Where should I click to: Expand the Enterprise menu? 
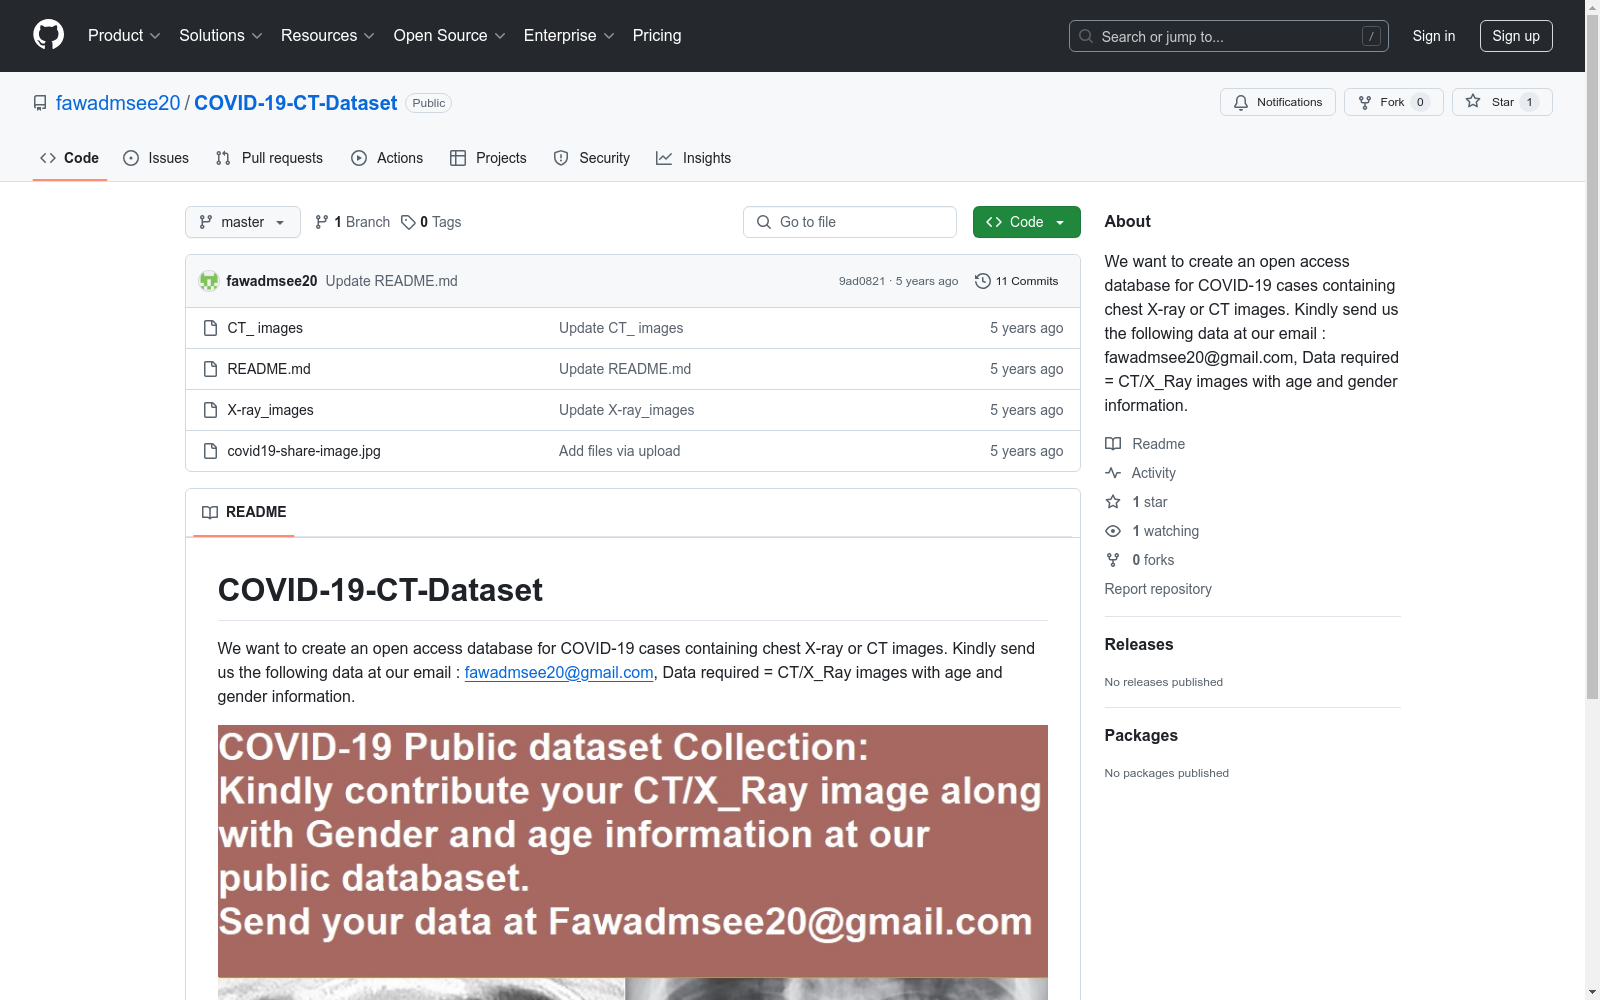click(569, 35)
